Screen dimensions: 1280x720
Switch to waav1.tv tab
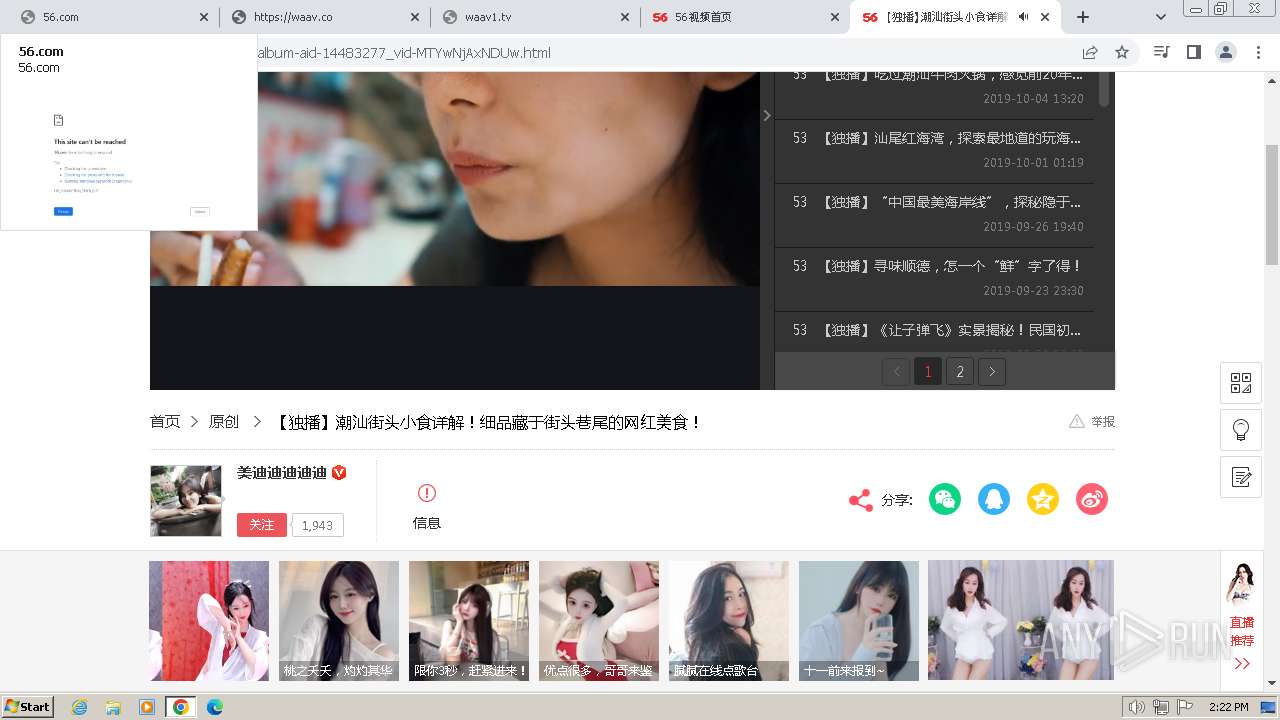click(x=535, y=17)
